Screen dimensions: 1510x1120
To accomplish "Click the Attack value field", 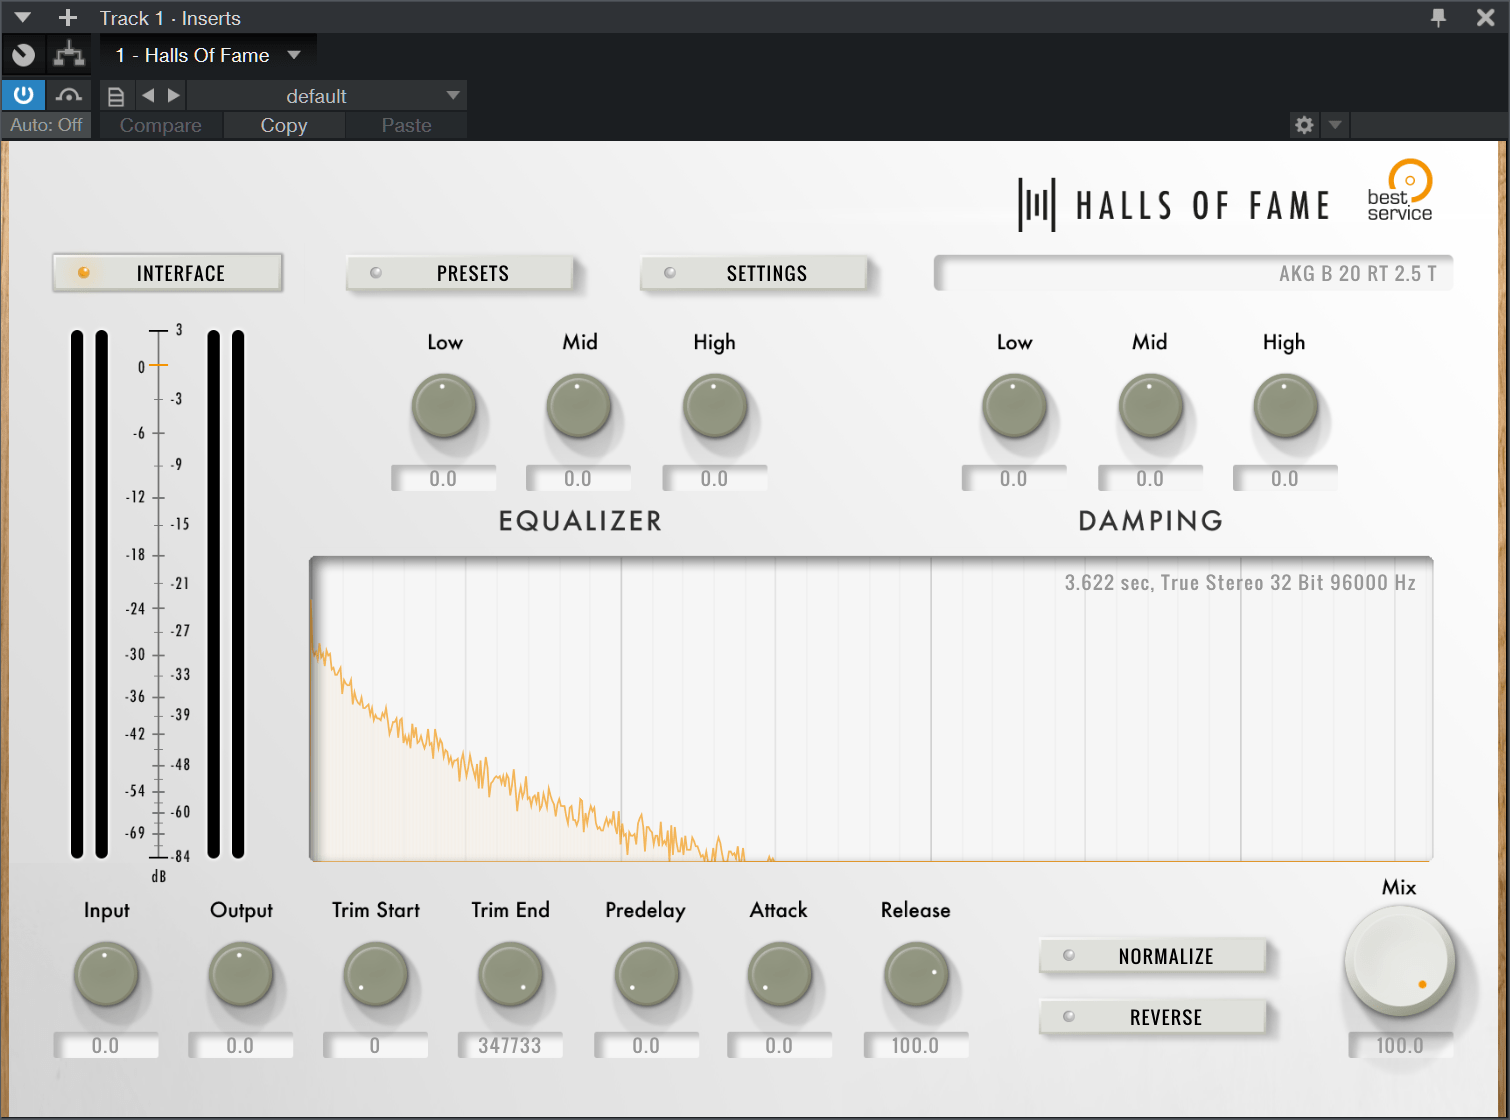I will click(779, 1045).
